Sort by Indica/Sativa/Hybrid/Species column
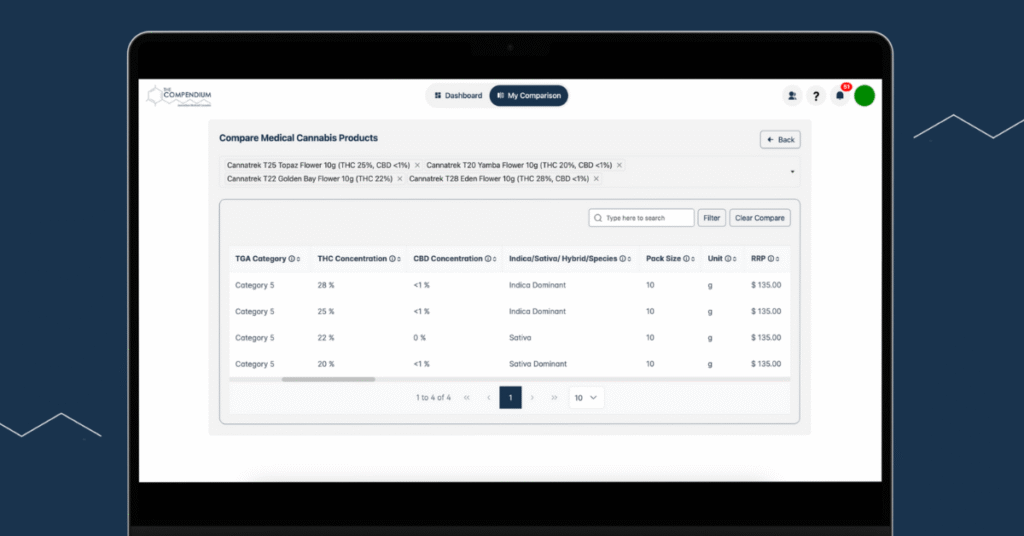The height and width of the screenshot is (536, 1024). coord(630,259)
